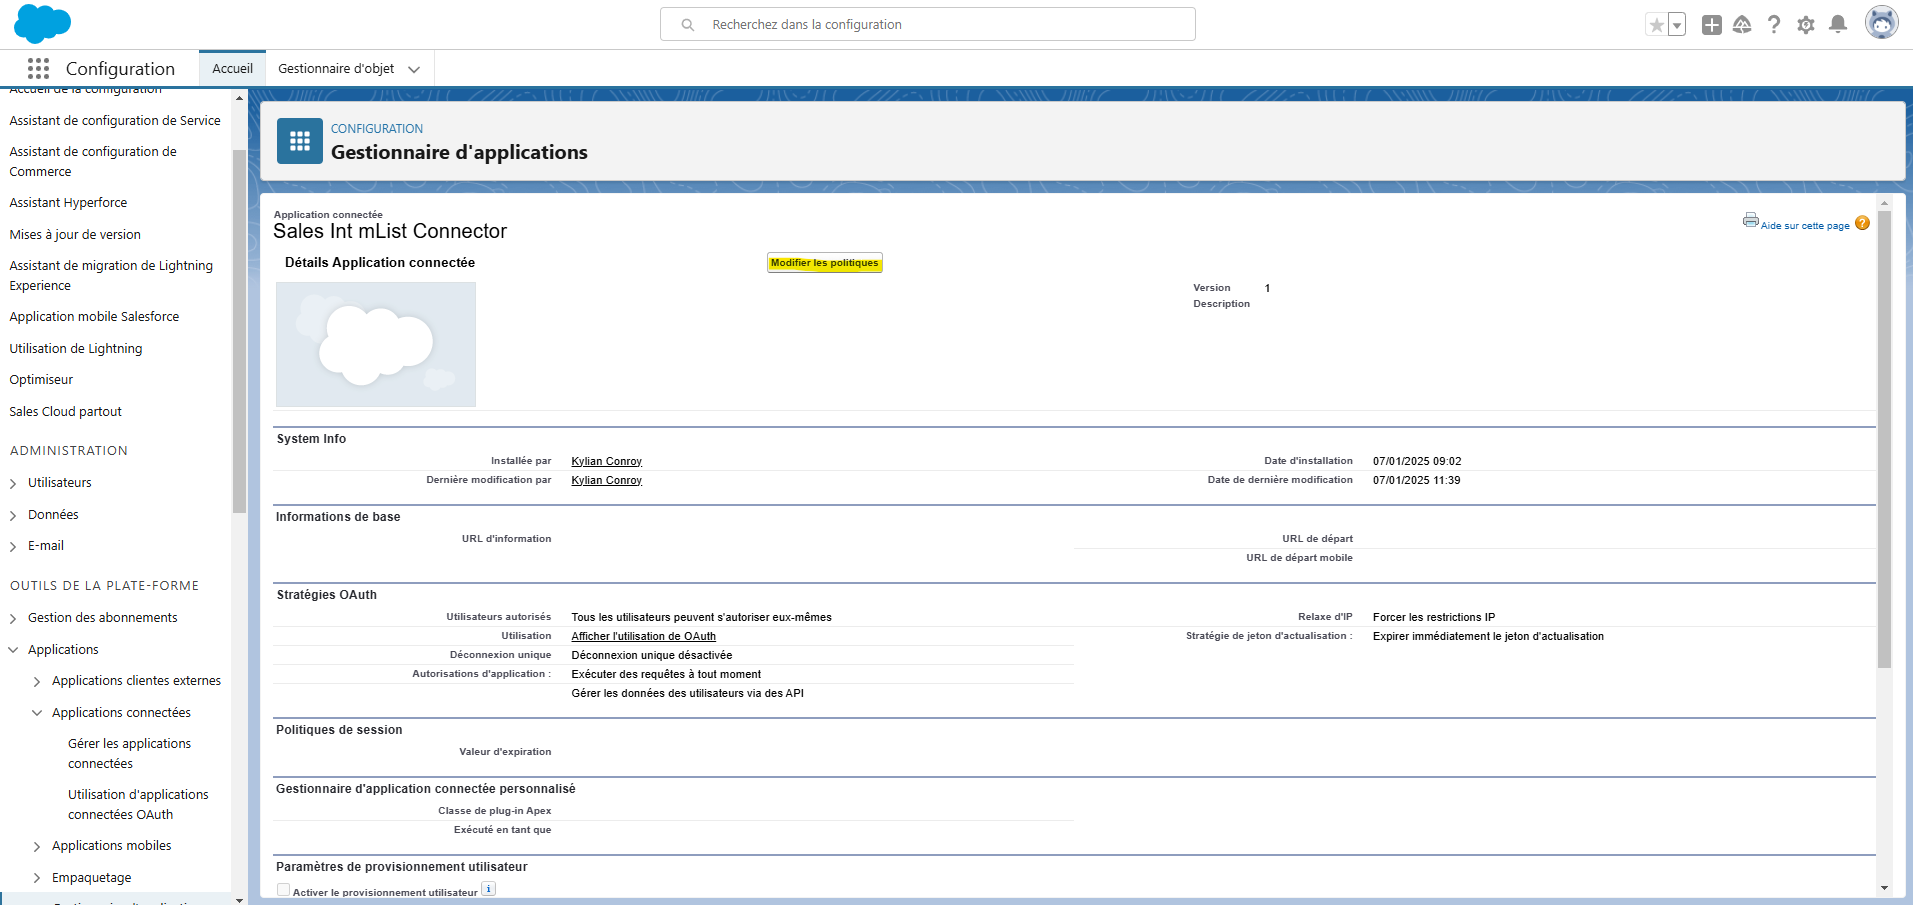The image size is (1913, 905).
Task: Click the search magnifier icon
Action: pos(688,25)
